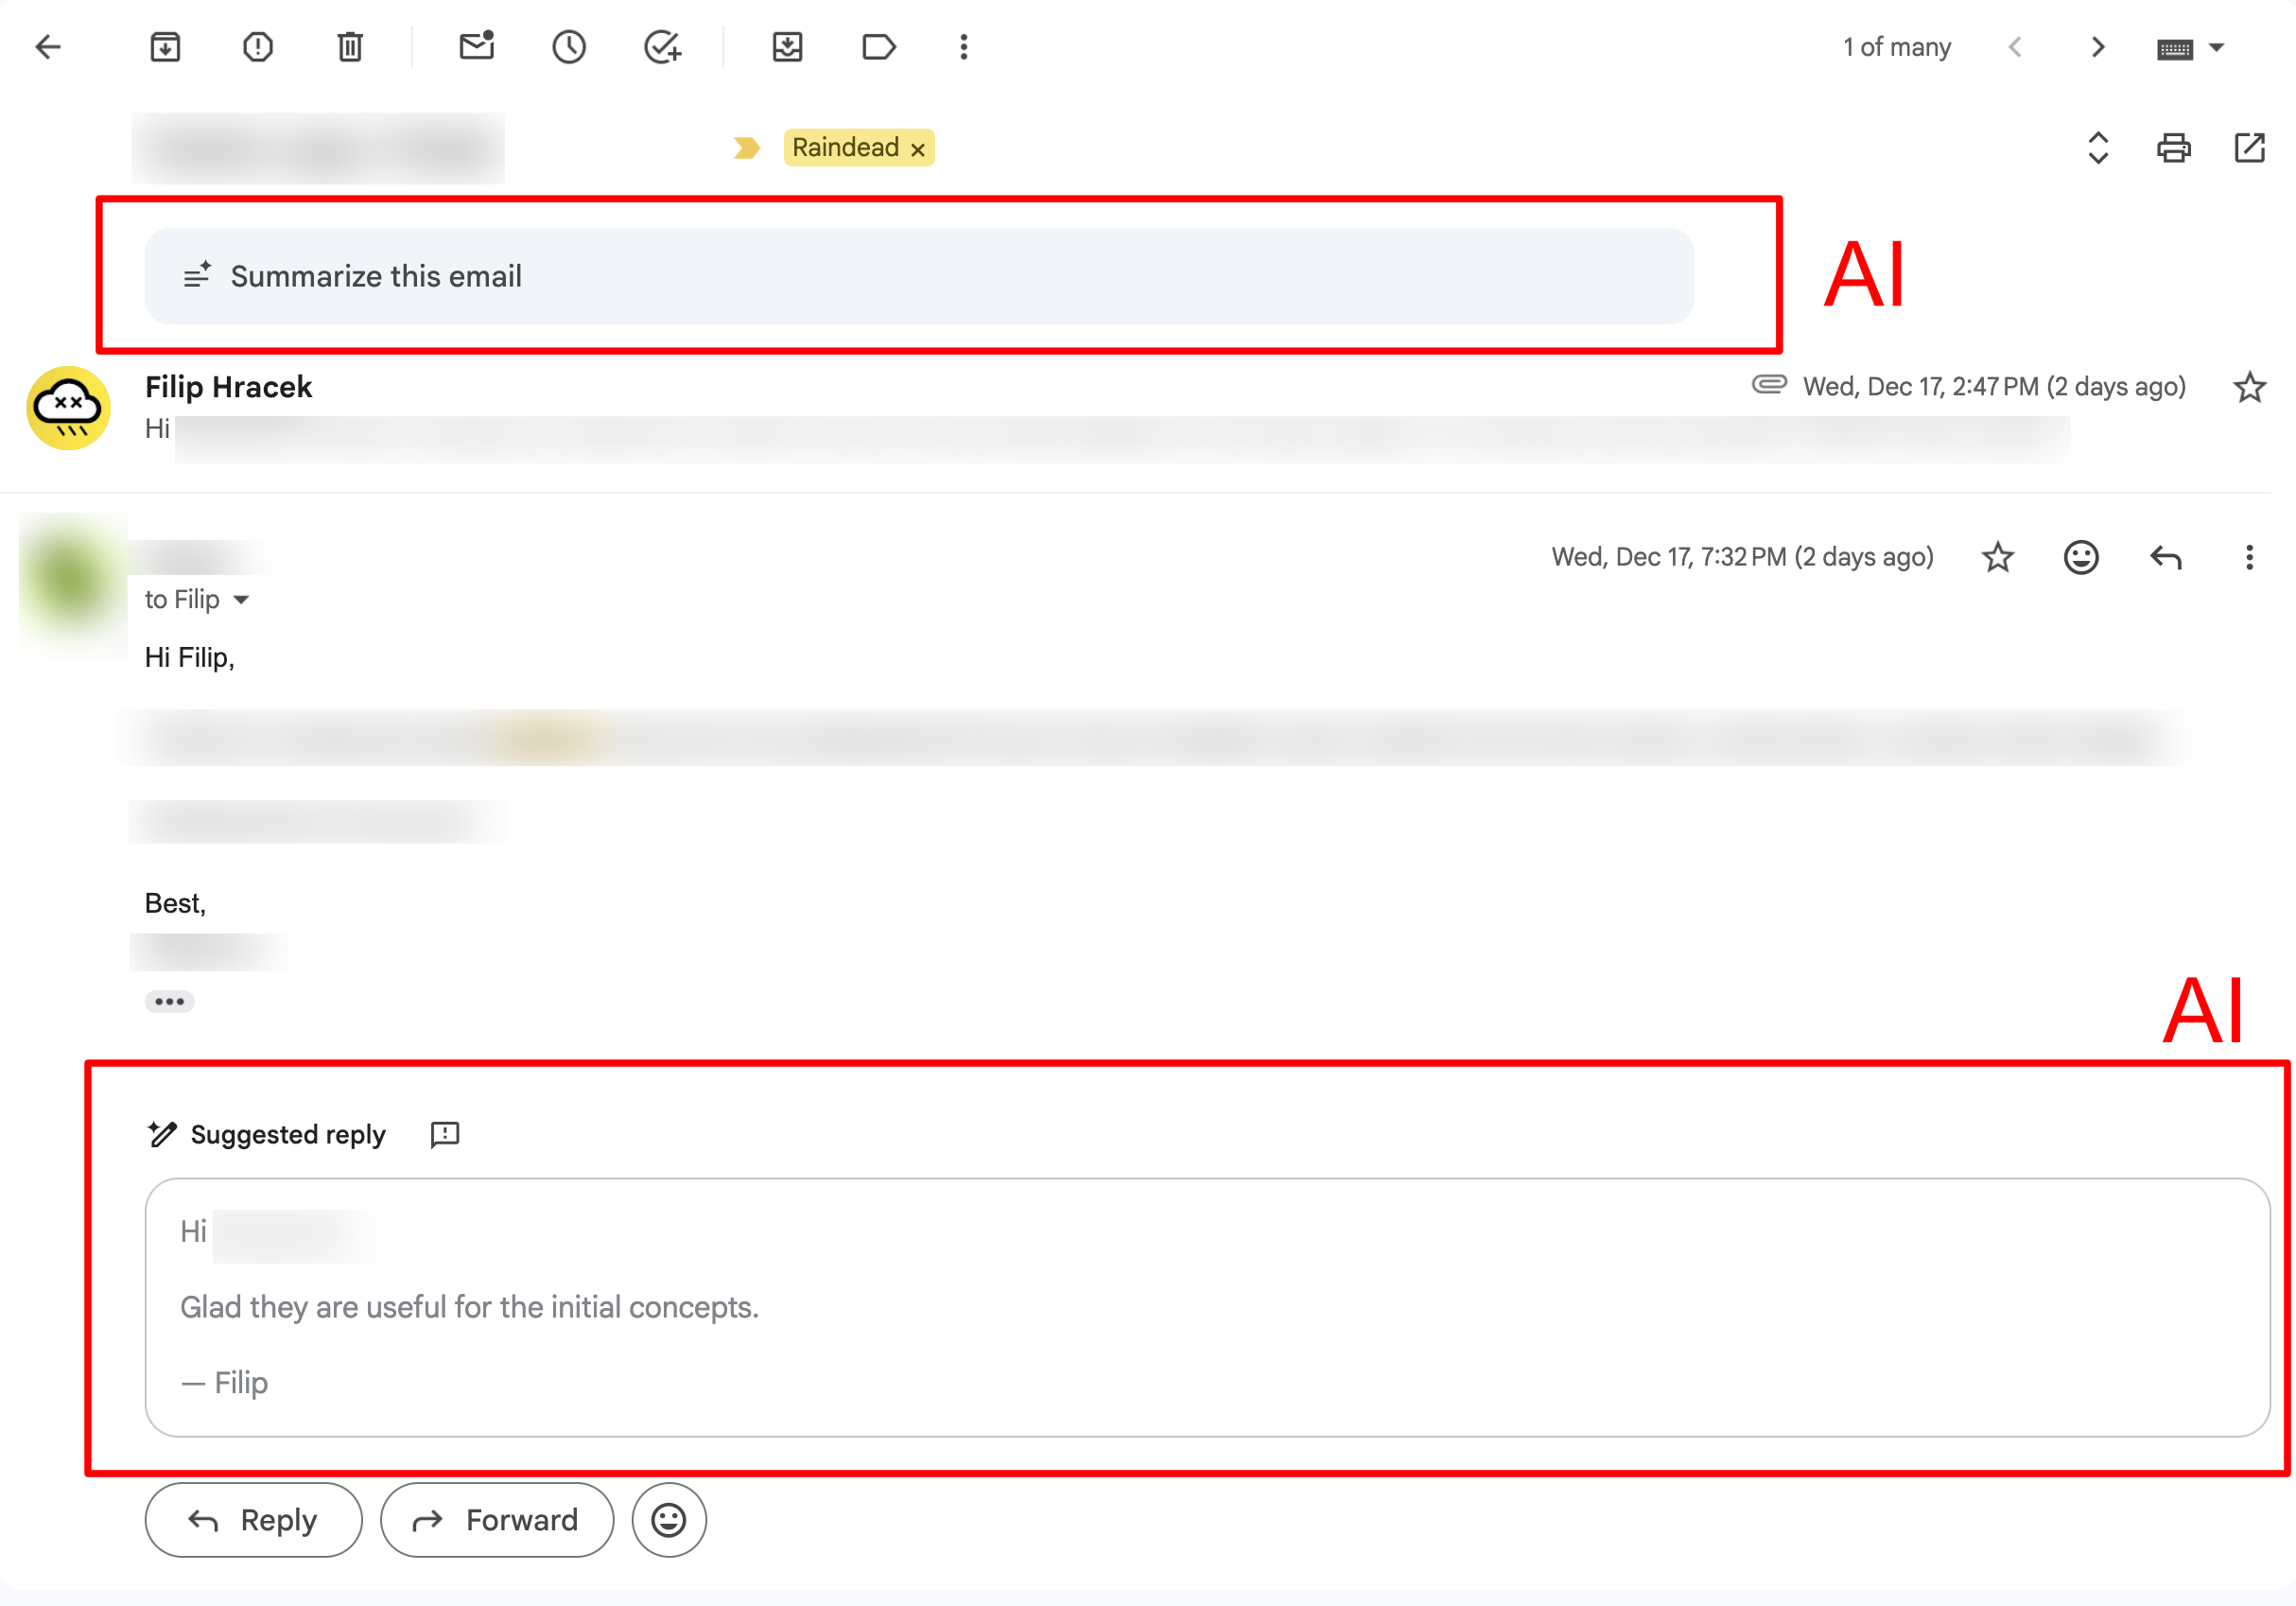Viewport: 2296px width, 1606px height.
Task: Click Summarize this email
Action: point(375,276)
